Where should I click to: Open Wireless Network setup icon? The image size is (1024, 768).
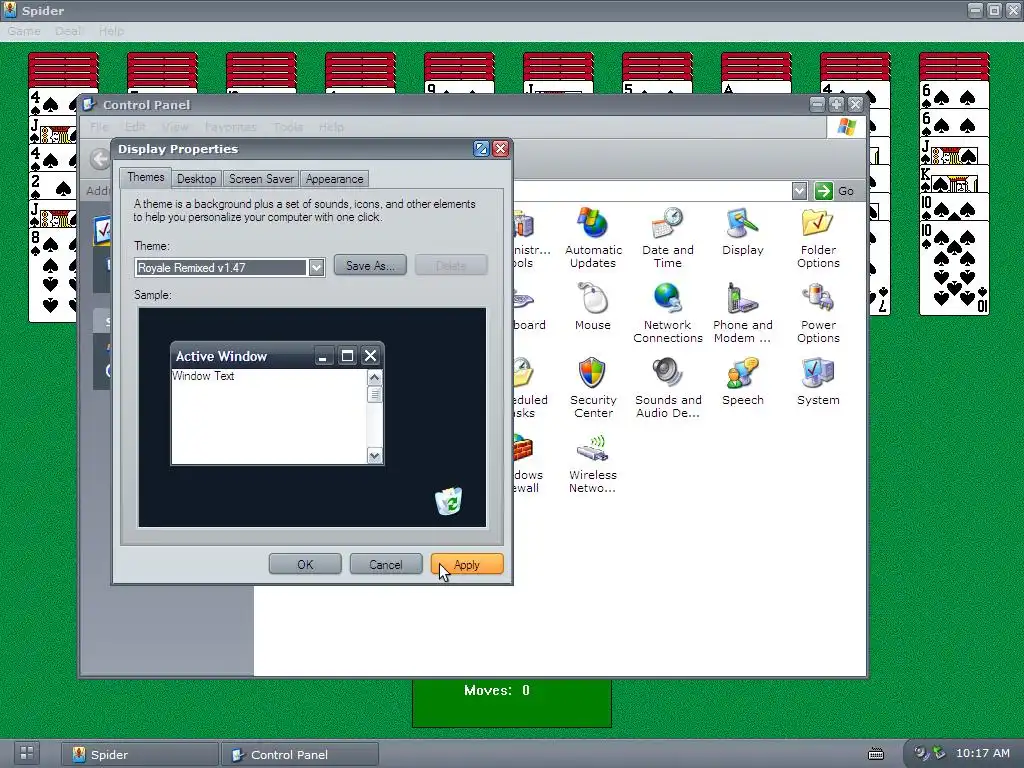592,463
